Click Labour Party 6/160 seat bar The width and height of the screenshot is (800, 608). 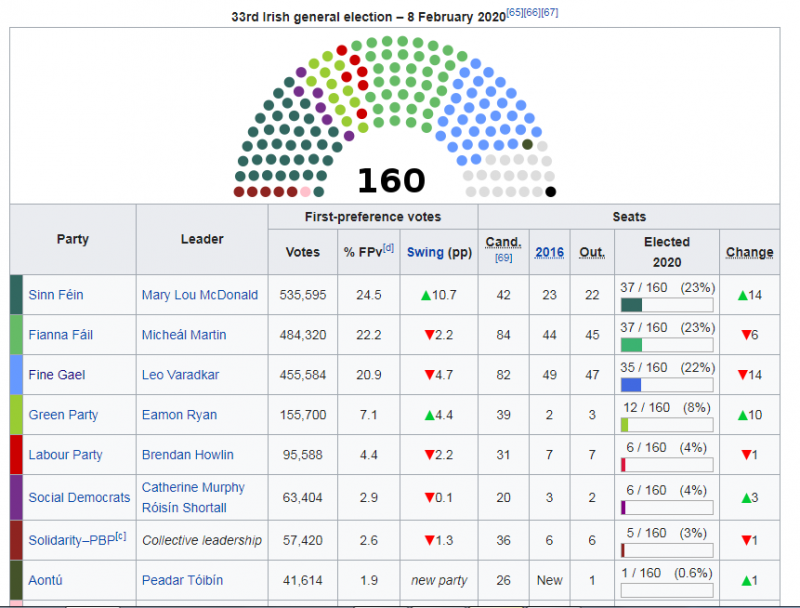click(x=667, y=465)
